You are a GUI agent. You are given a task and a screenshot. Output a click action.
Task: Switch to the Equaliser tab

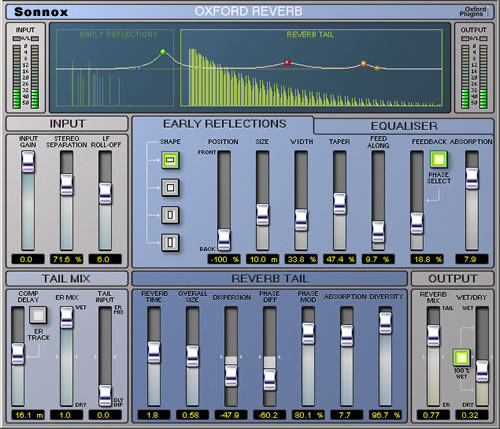(x=404, y=126)
